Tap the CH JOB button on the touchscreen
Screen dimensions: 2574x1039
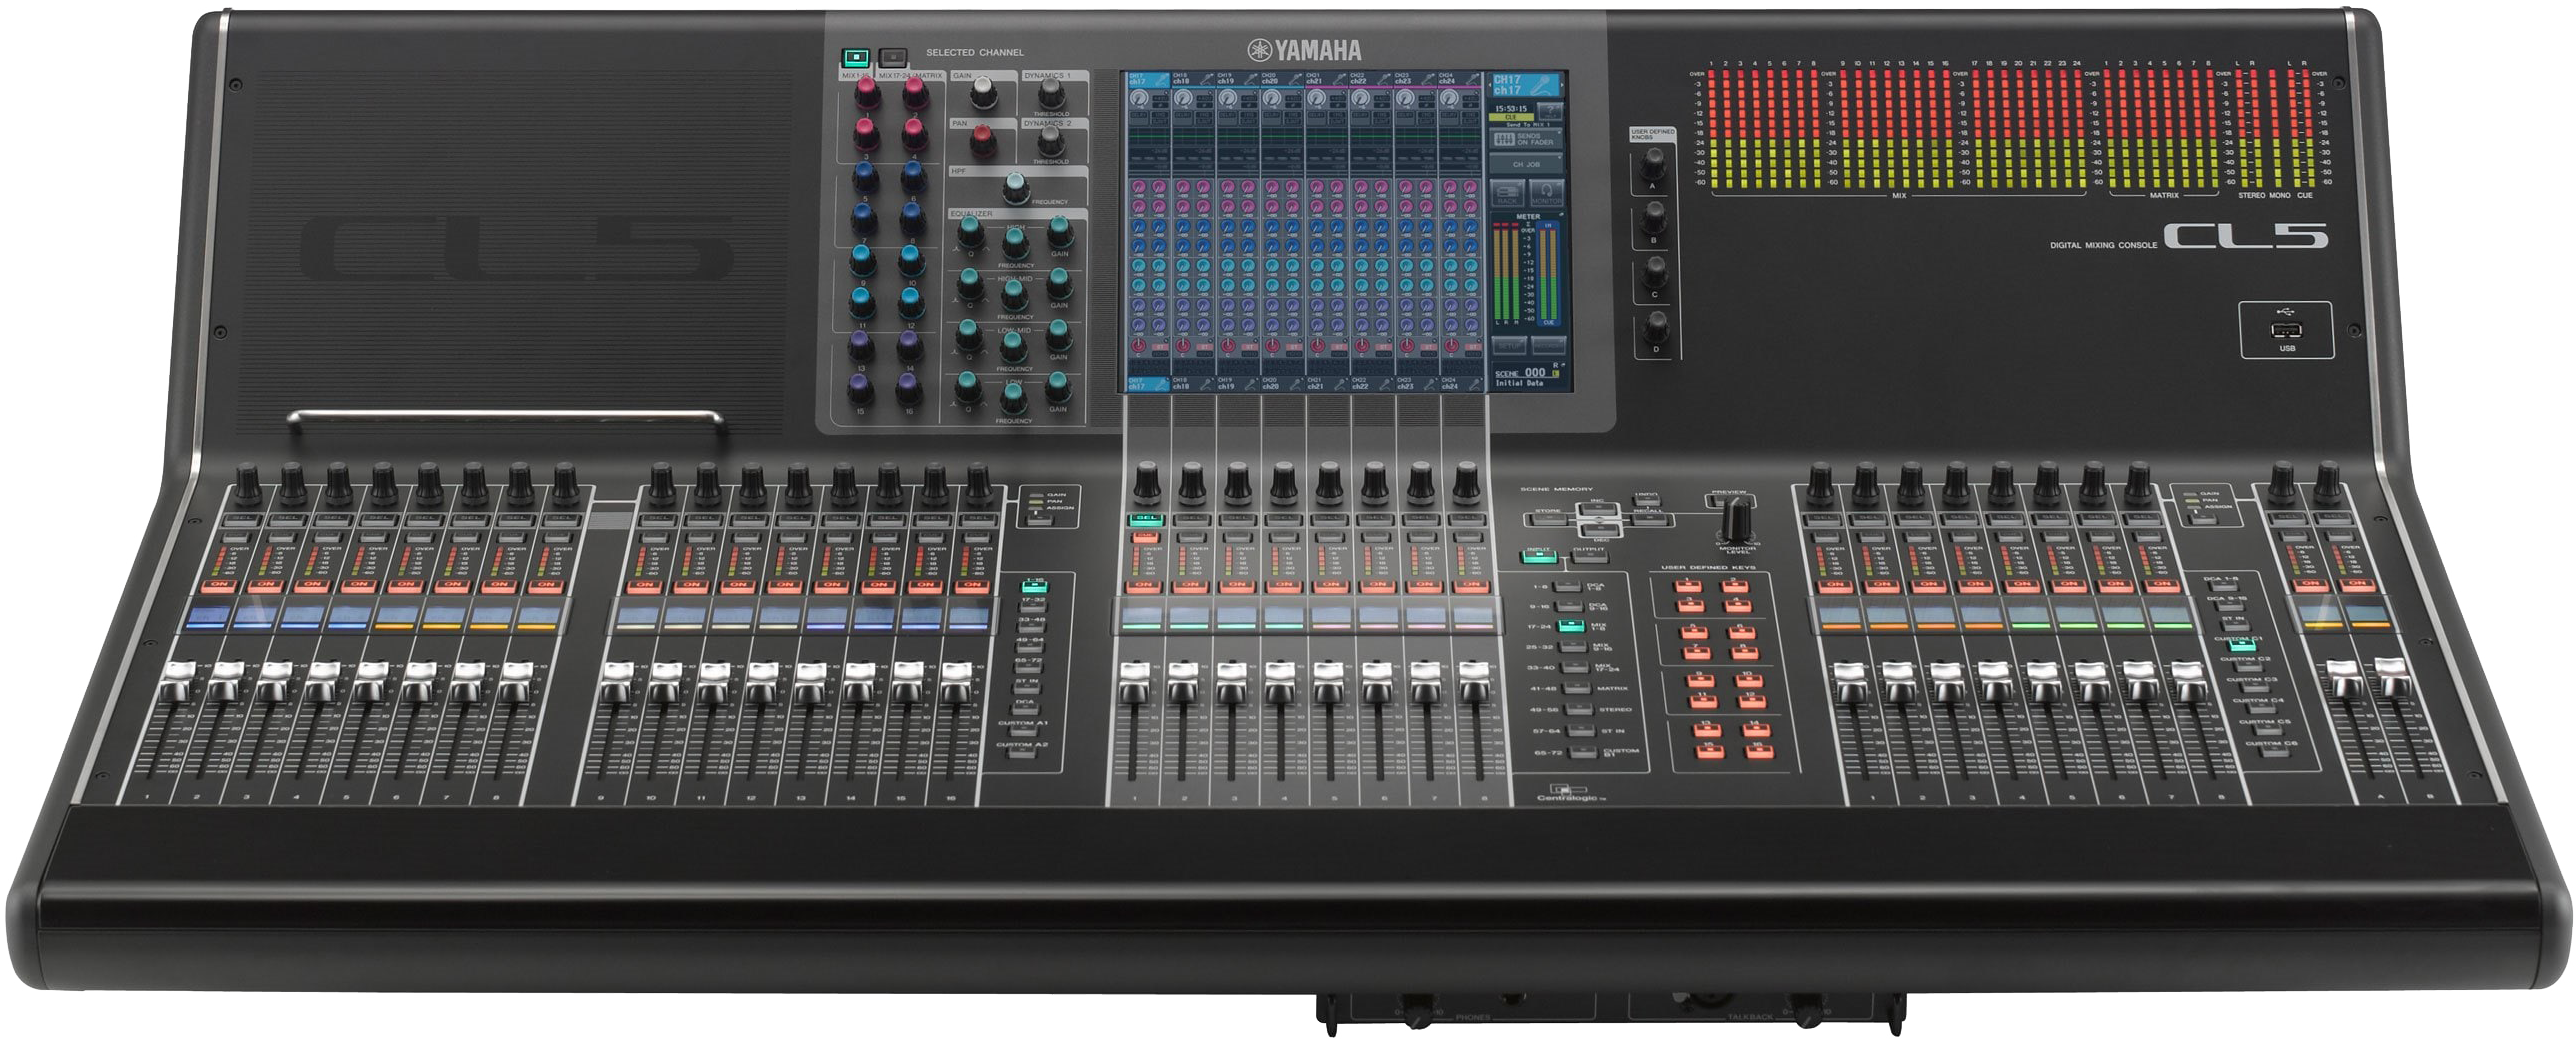[x=1527, y=164]
